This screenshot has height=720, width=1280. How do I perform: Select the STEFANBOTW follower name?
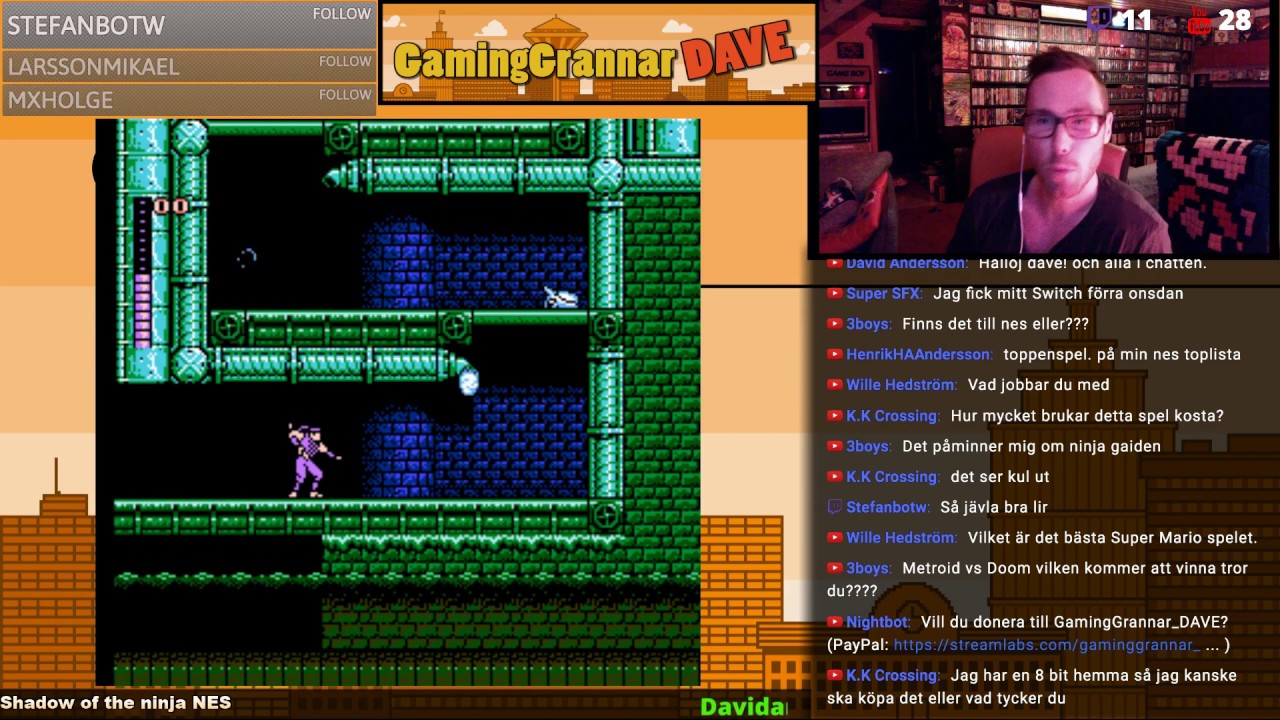[x=86, y=25]
